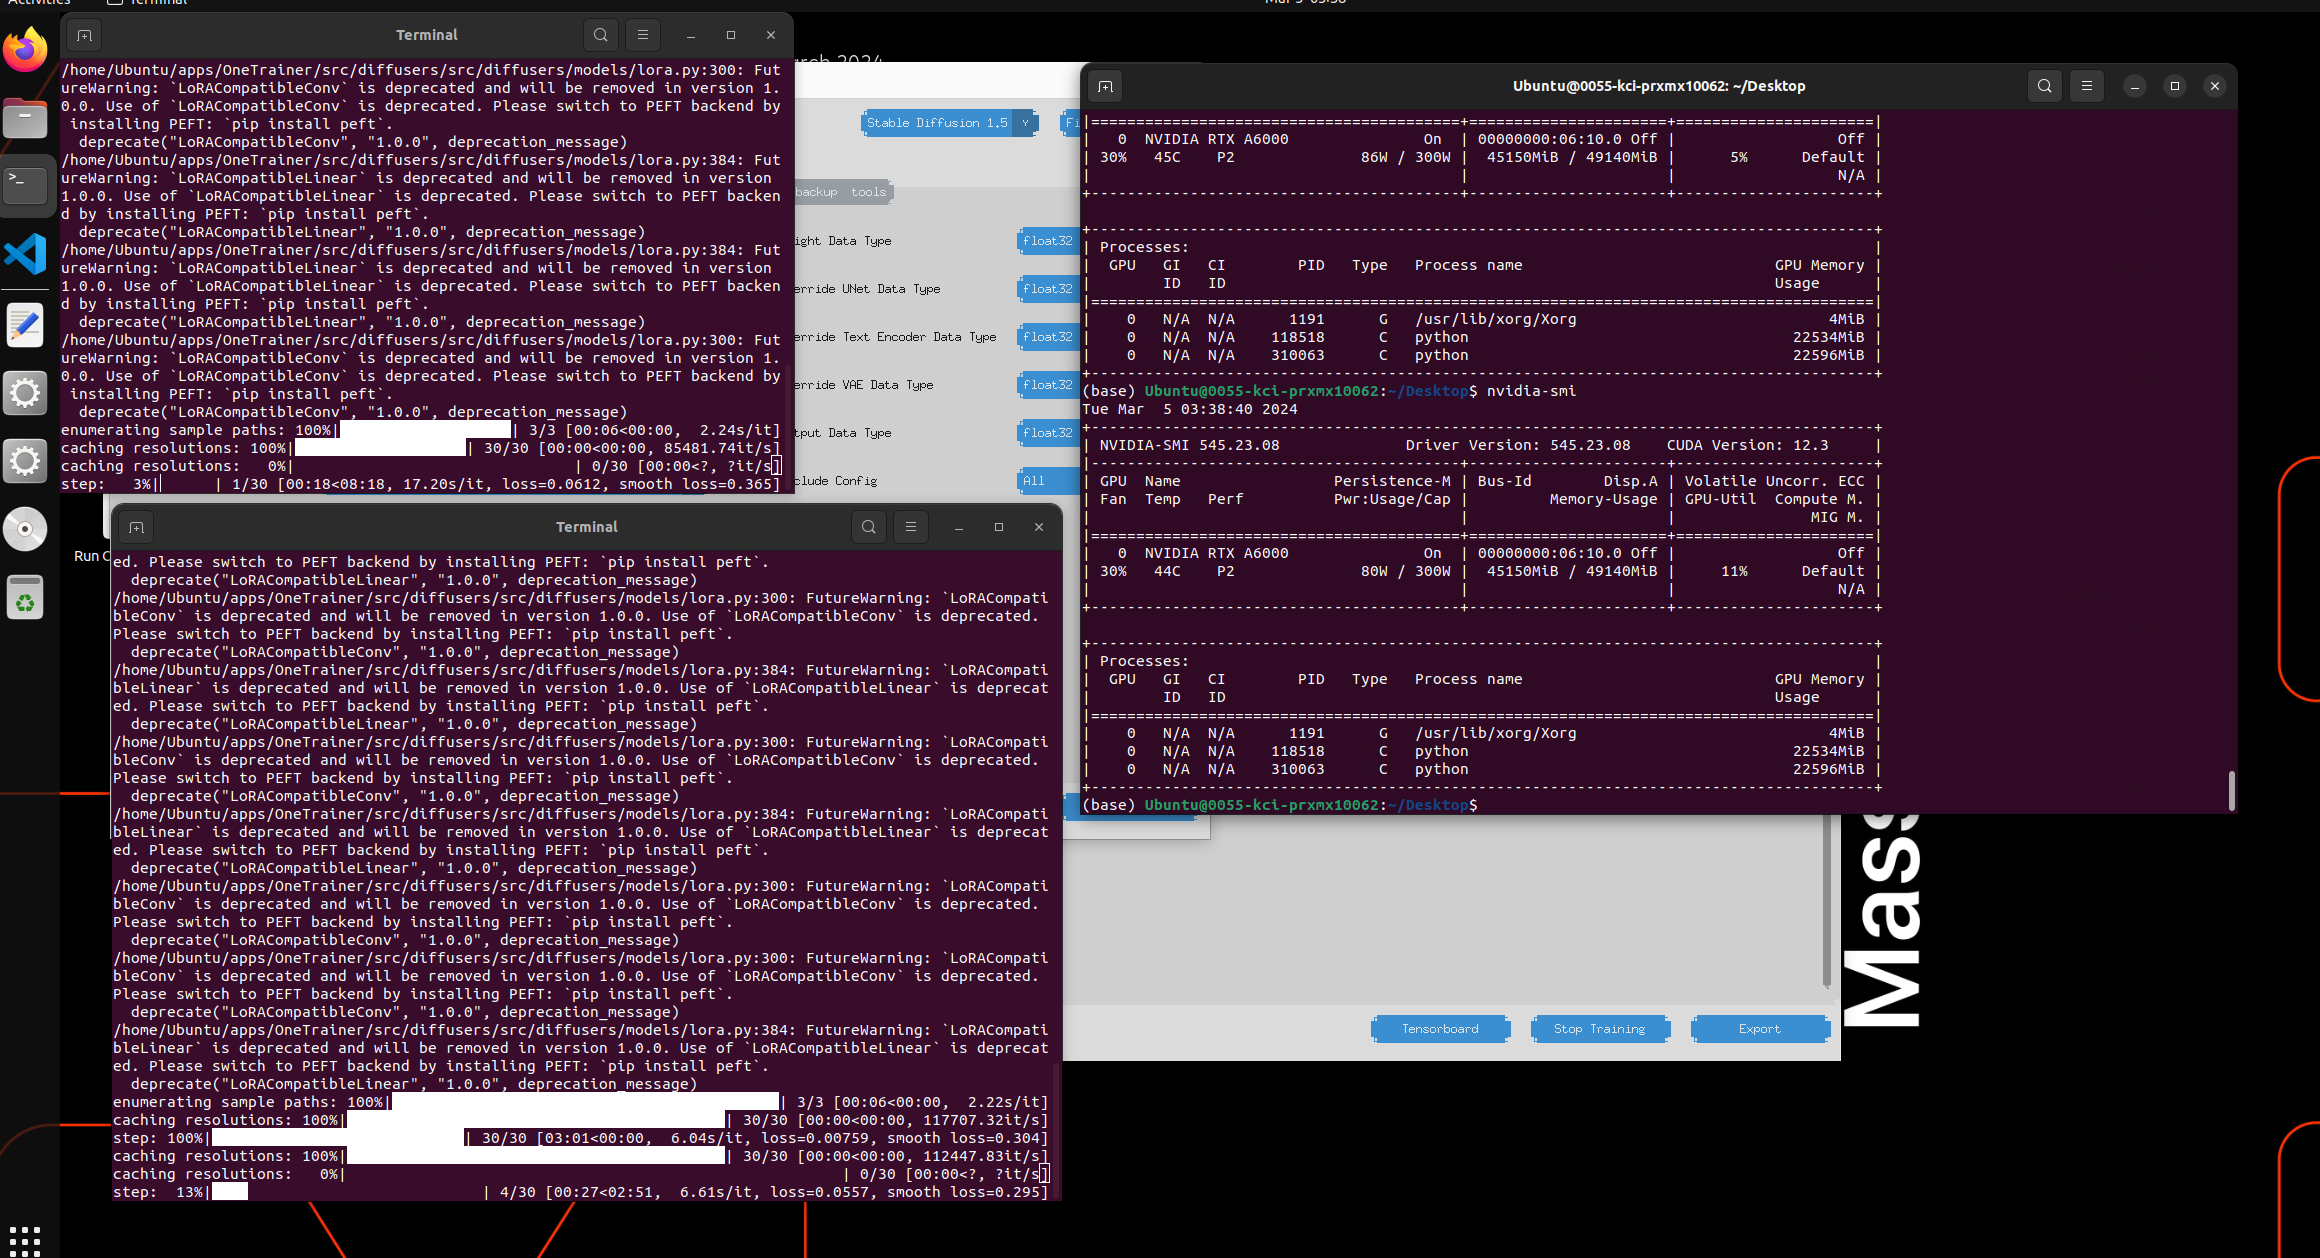
Task: Open hamburger menu in the top-left Terminal window
Action: tap(643, 35)
